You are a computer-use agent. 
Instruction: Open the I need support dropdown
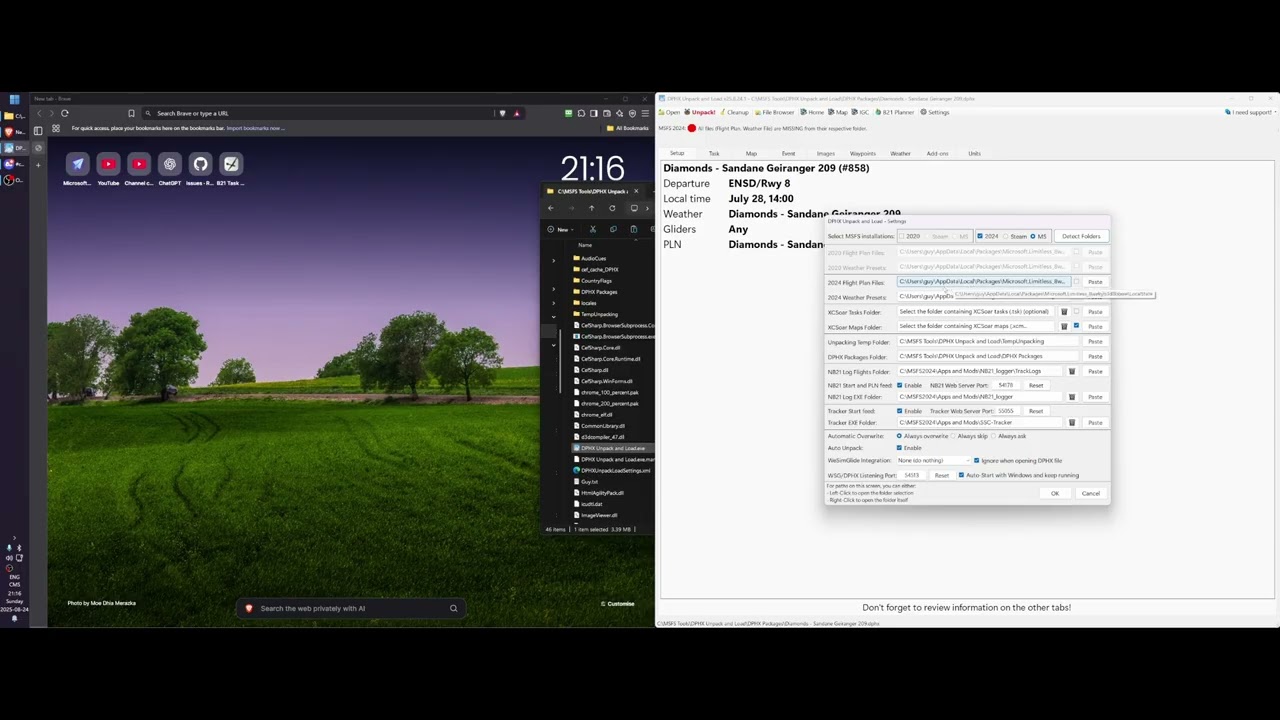click(x=1250, y=112)
